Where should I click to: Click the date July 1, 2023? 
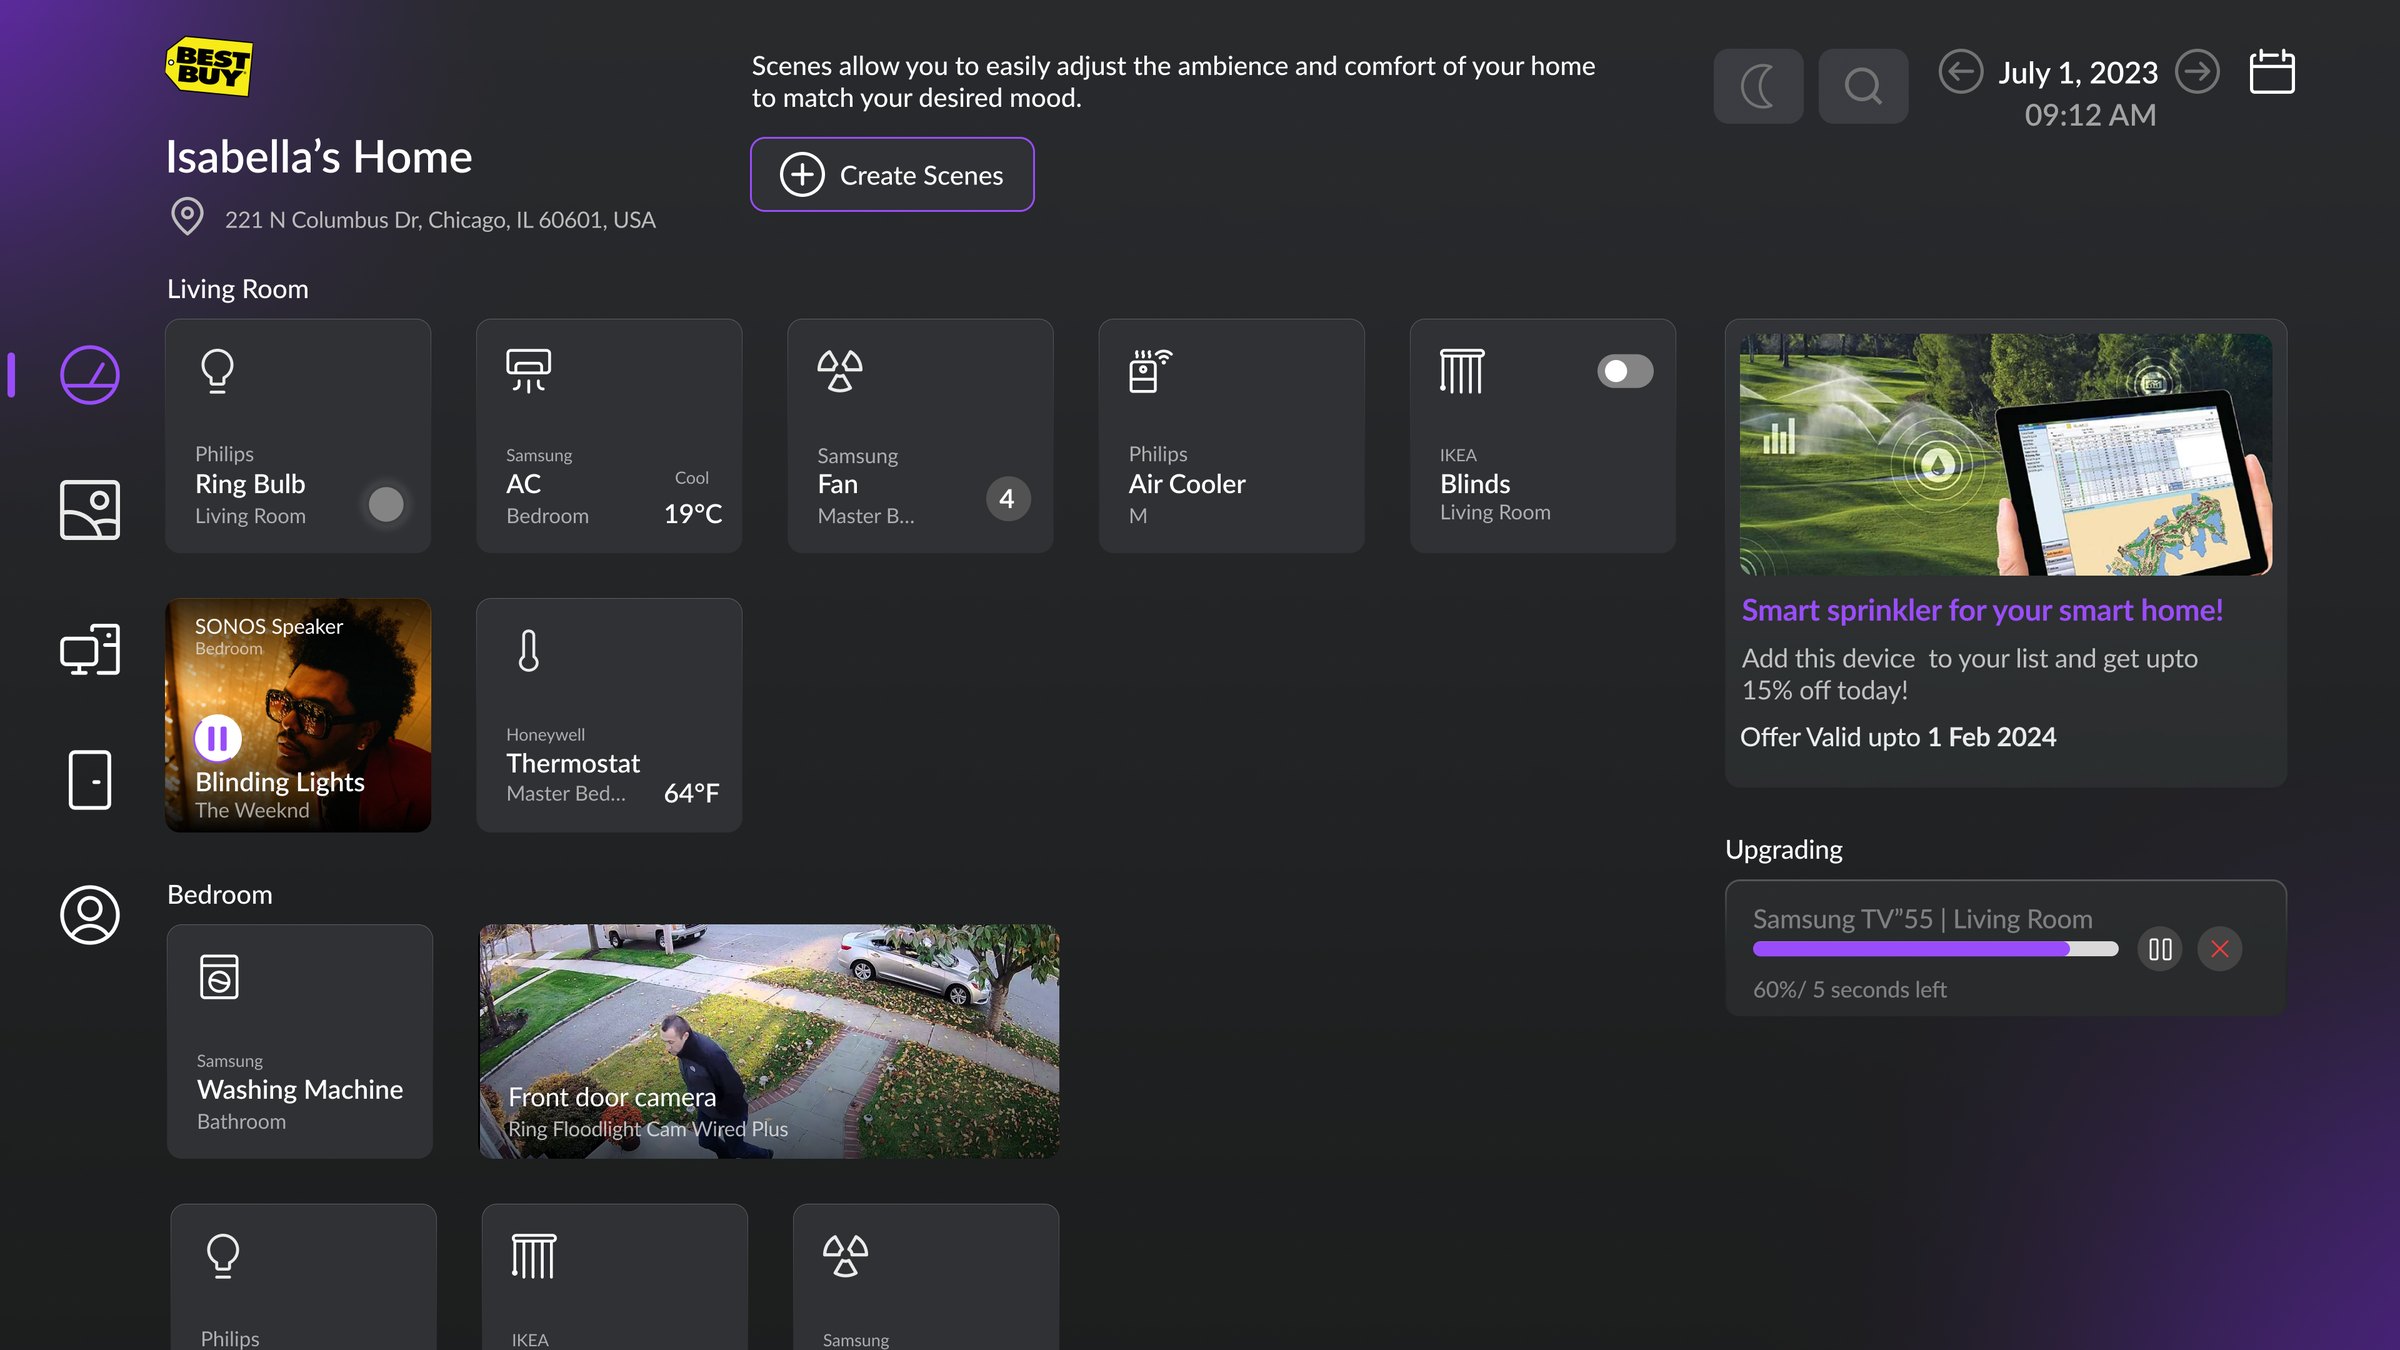[x=2078, y=73]
